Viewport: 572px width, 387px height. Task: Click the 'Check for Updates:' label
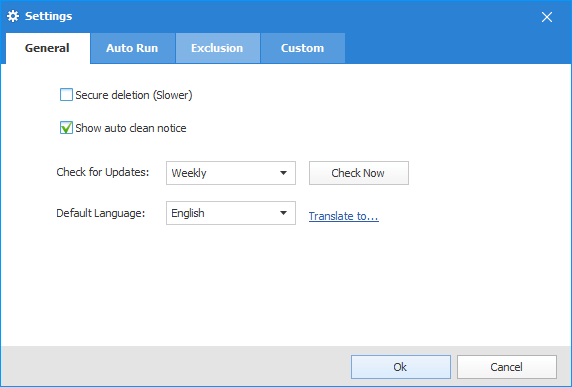(x=103, y=172)
